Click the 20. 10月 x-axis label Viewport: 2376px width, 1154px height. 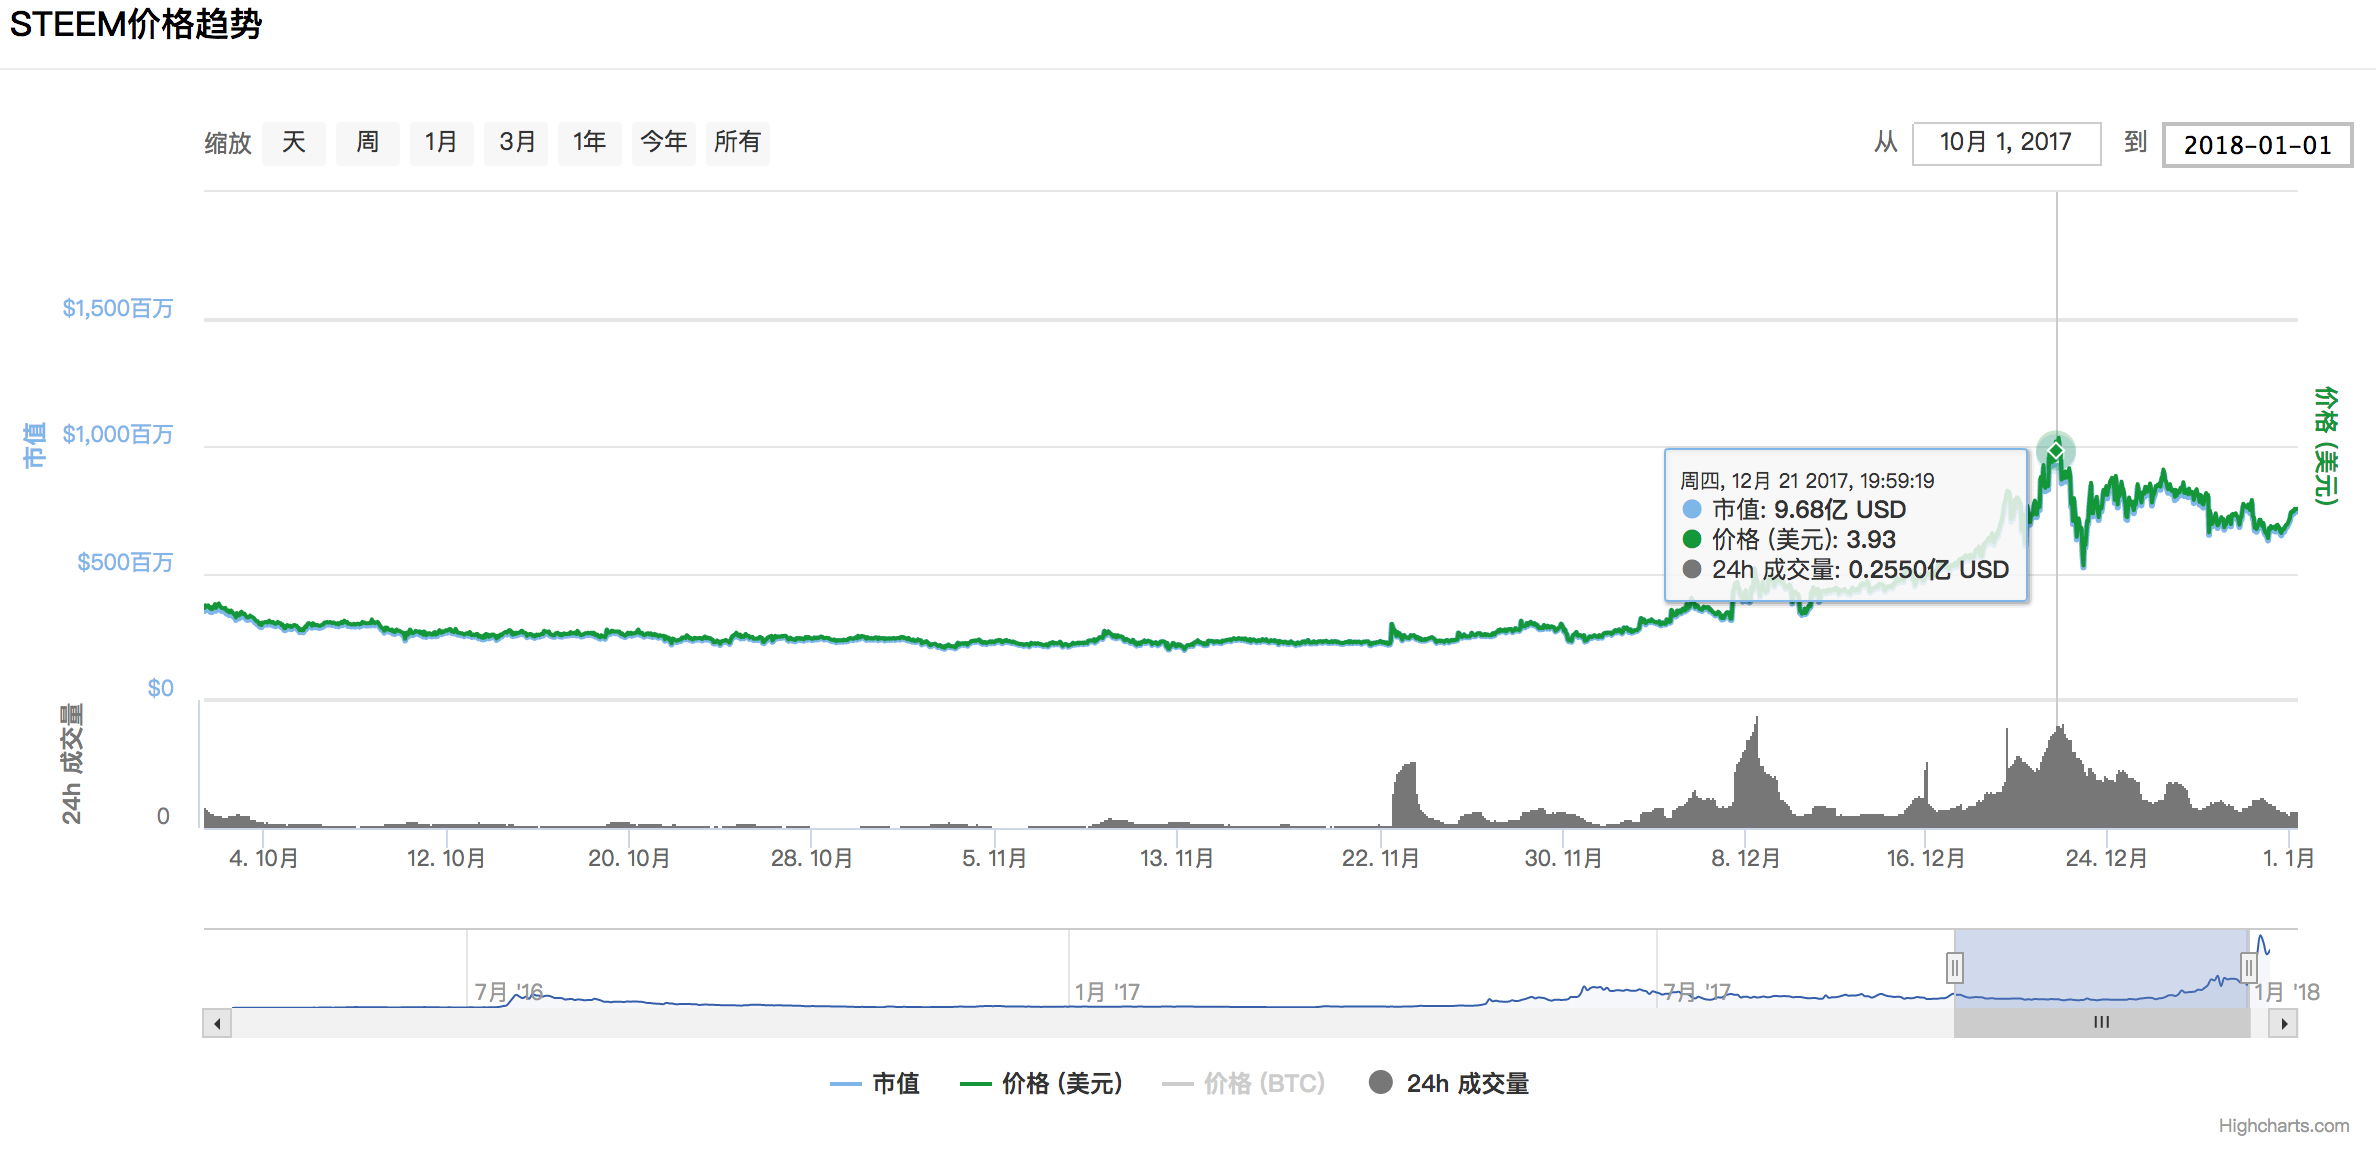coord(629,858)
